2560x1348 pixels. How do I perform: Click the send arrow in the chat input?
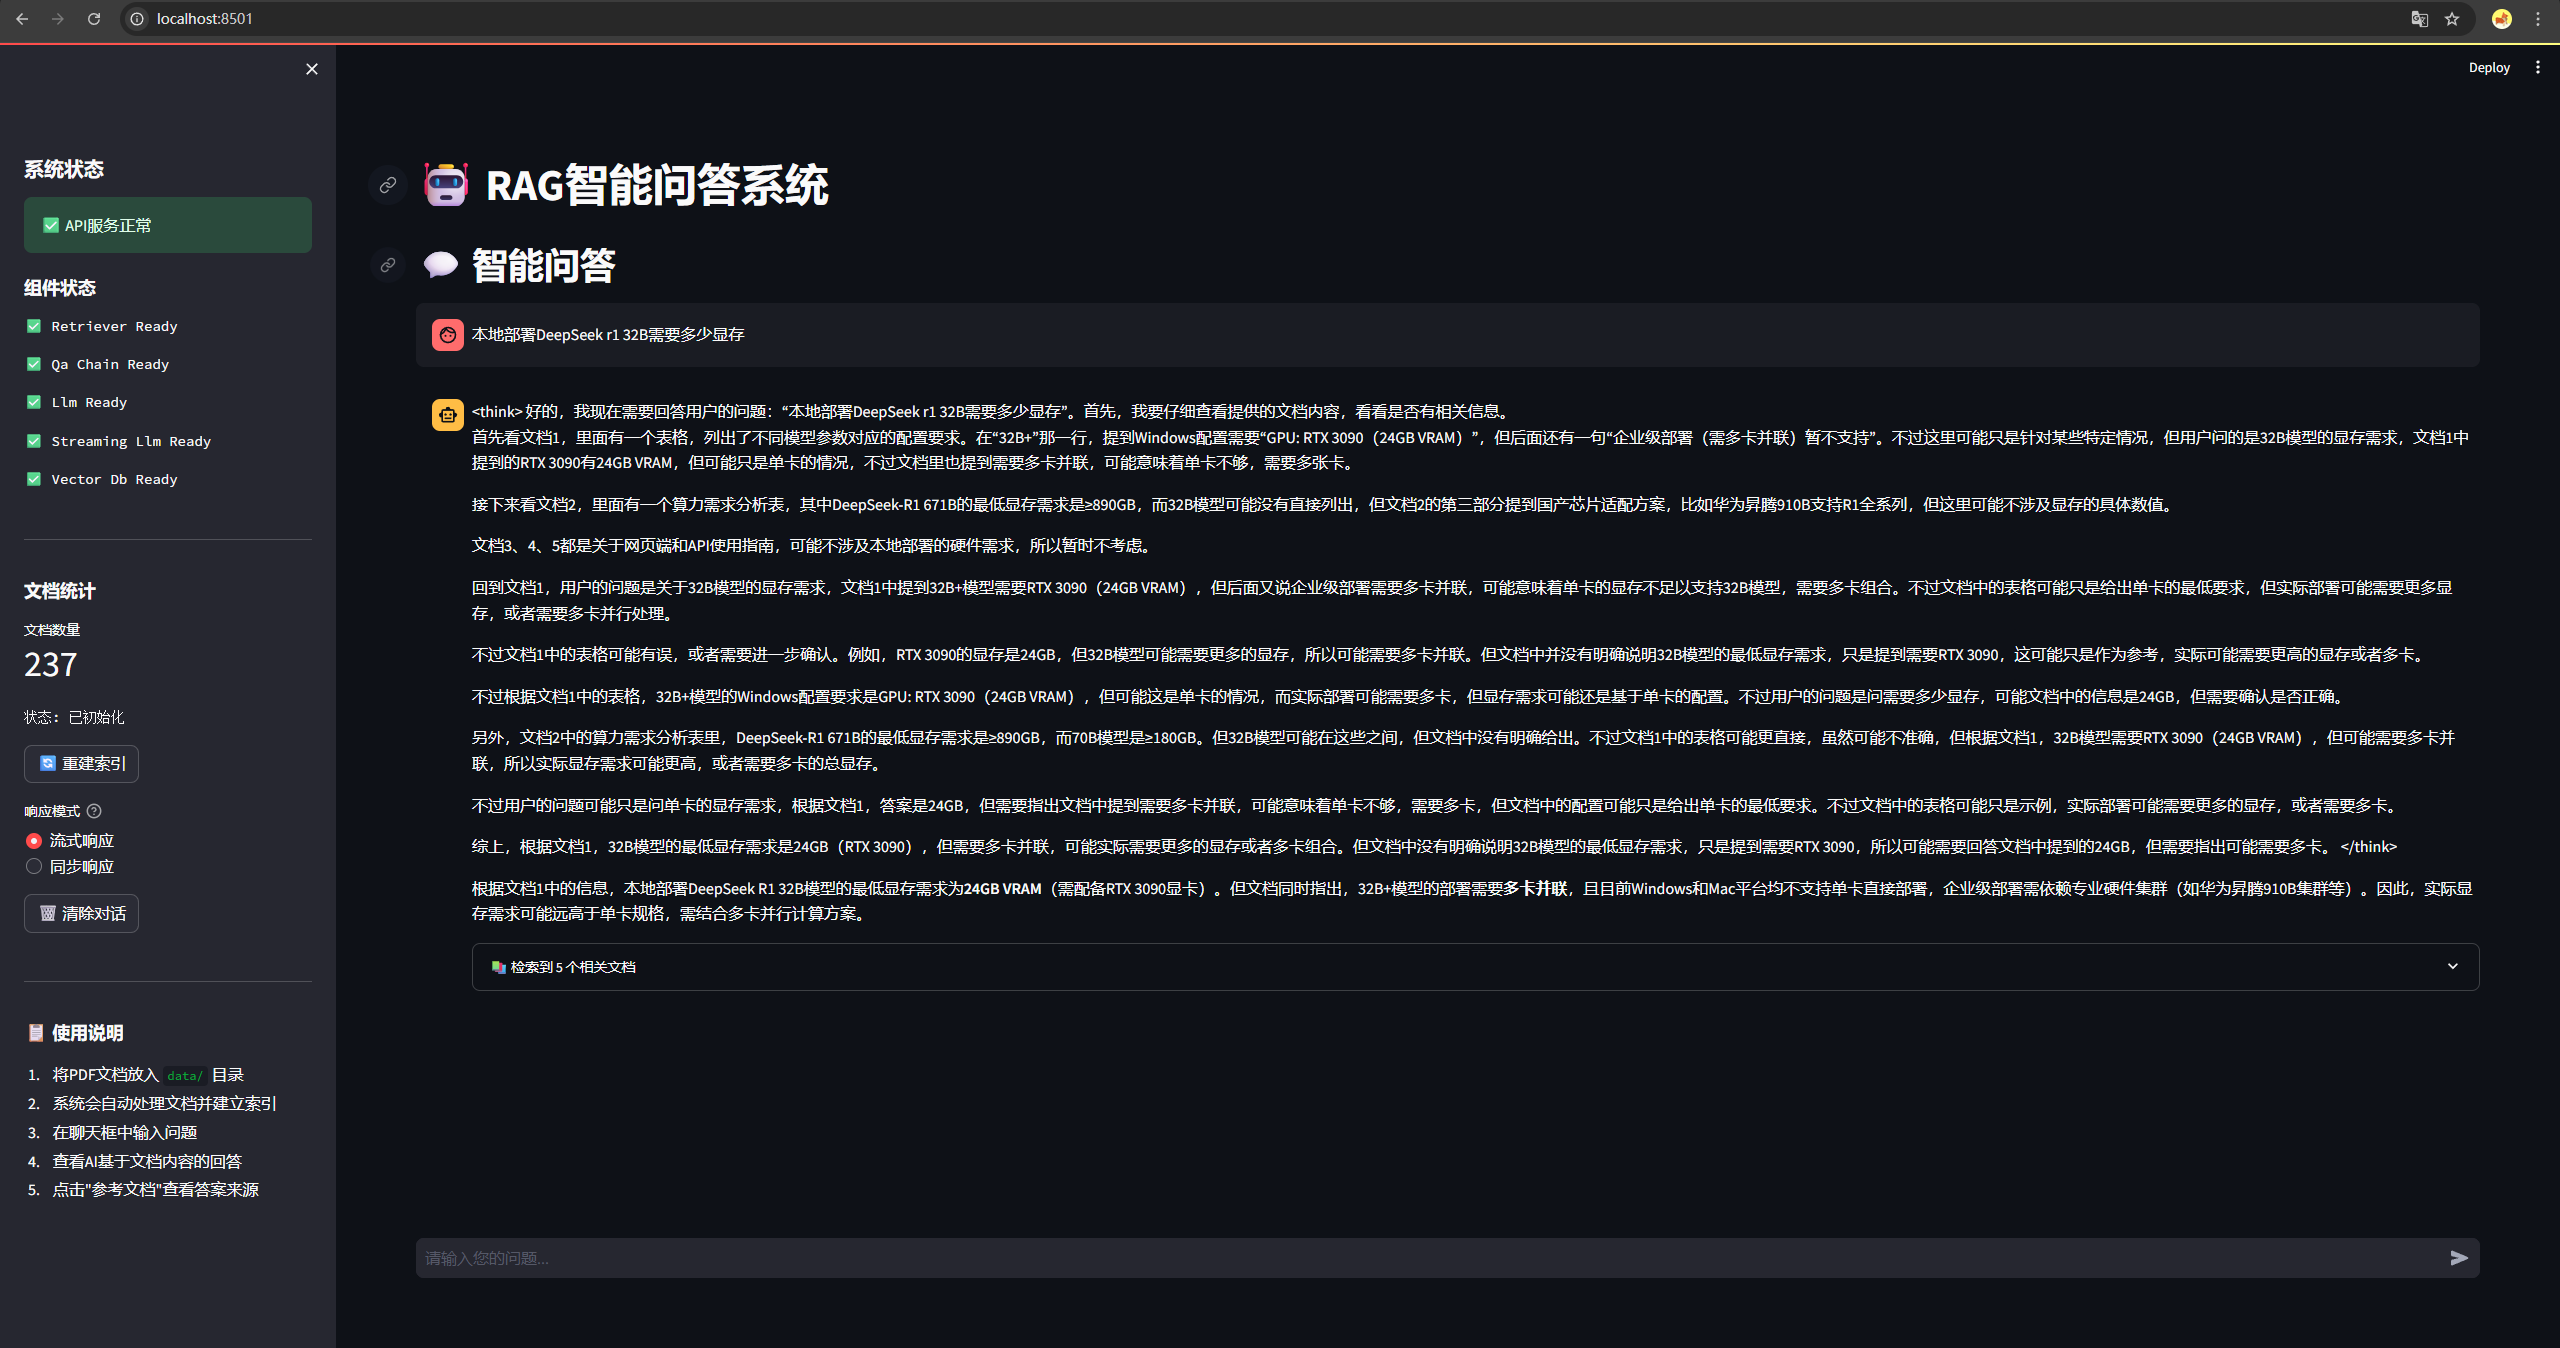(2458, 1258)
